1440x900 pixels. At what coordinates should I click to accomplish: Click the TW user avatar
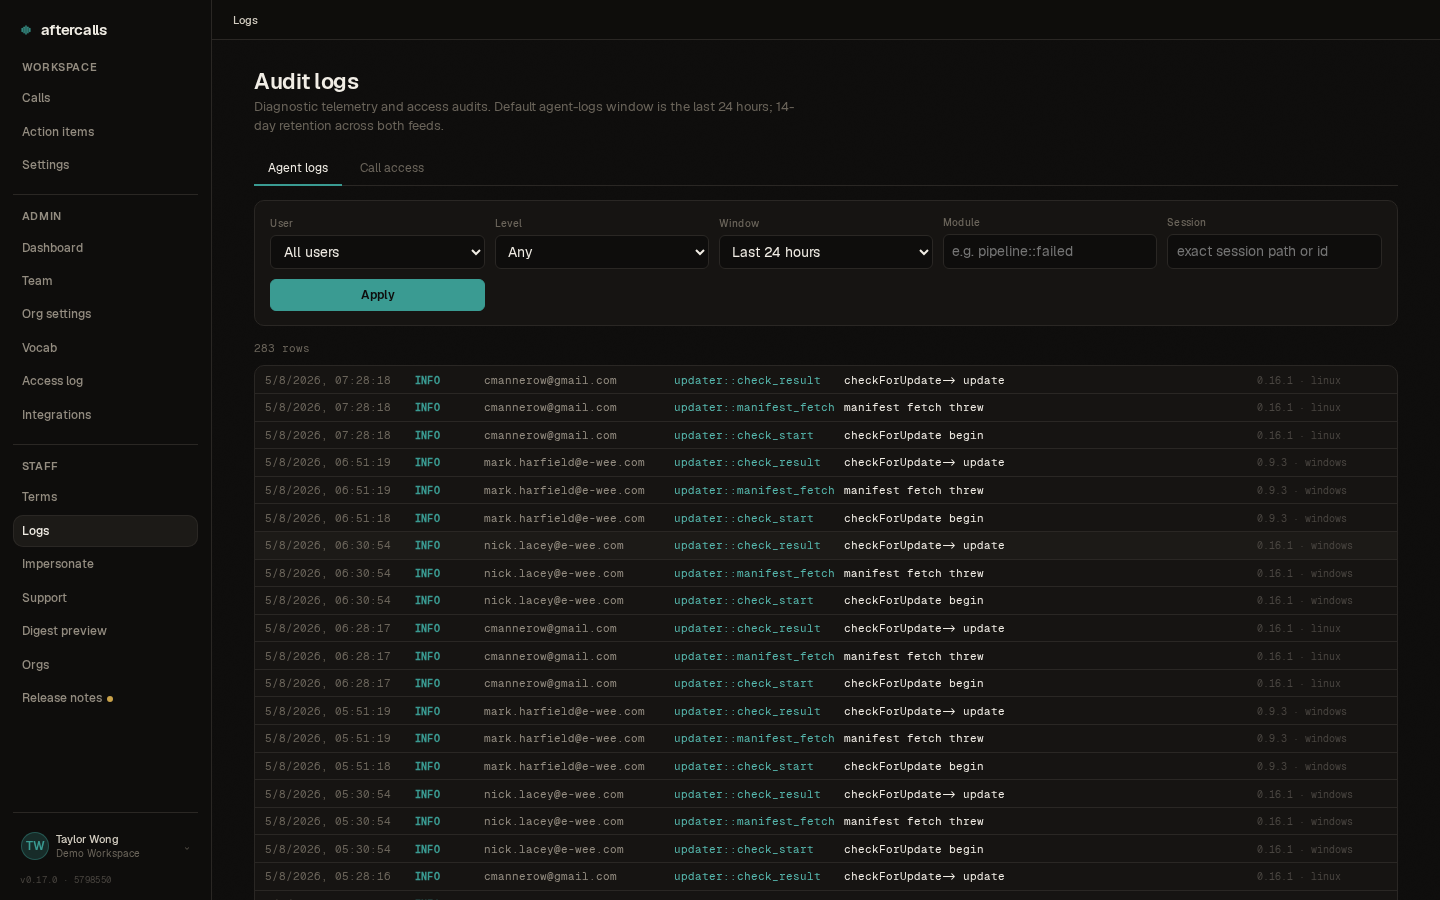[35, 846]
